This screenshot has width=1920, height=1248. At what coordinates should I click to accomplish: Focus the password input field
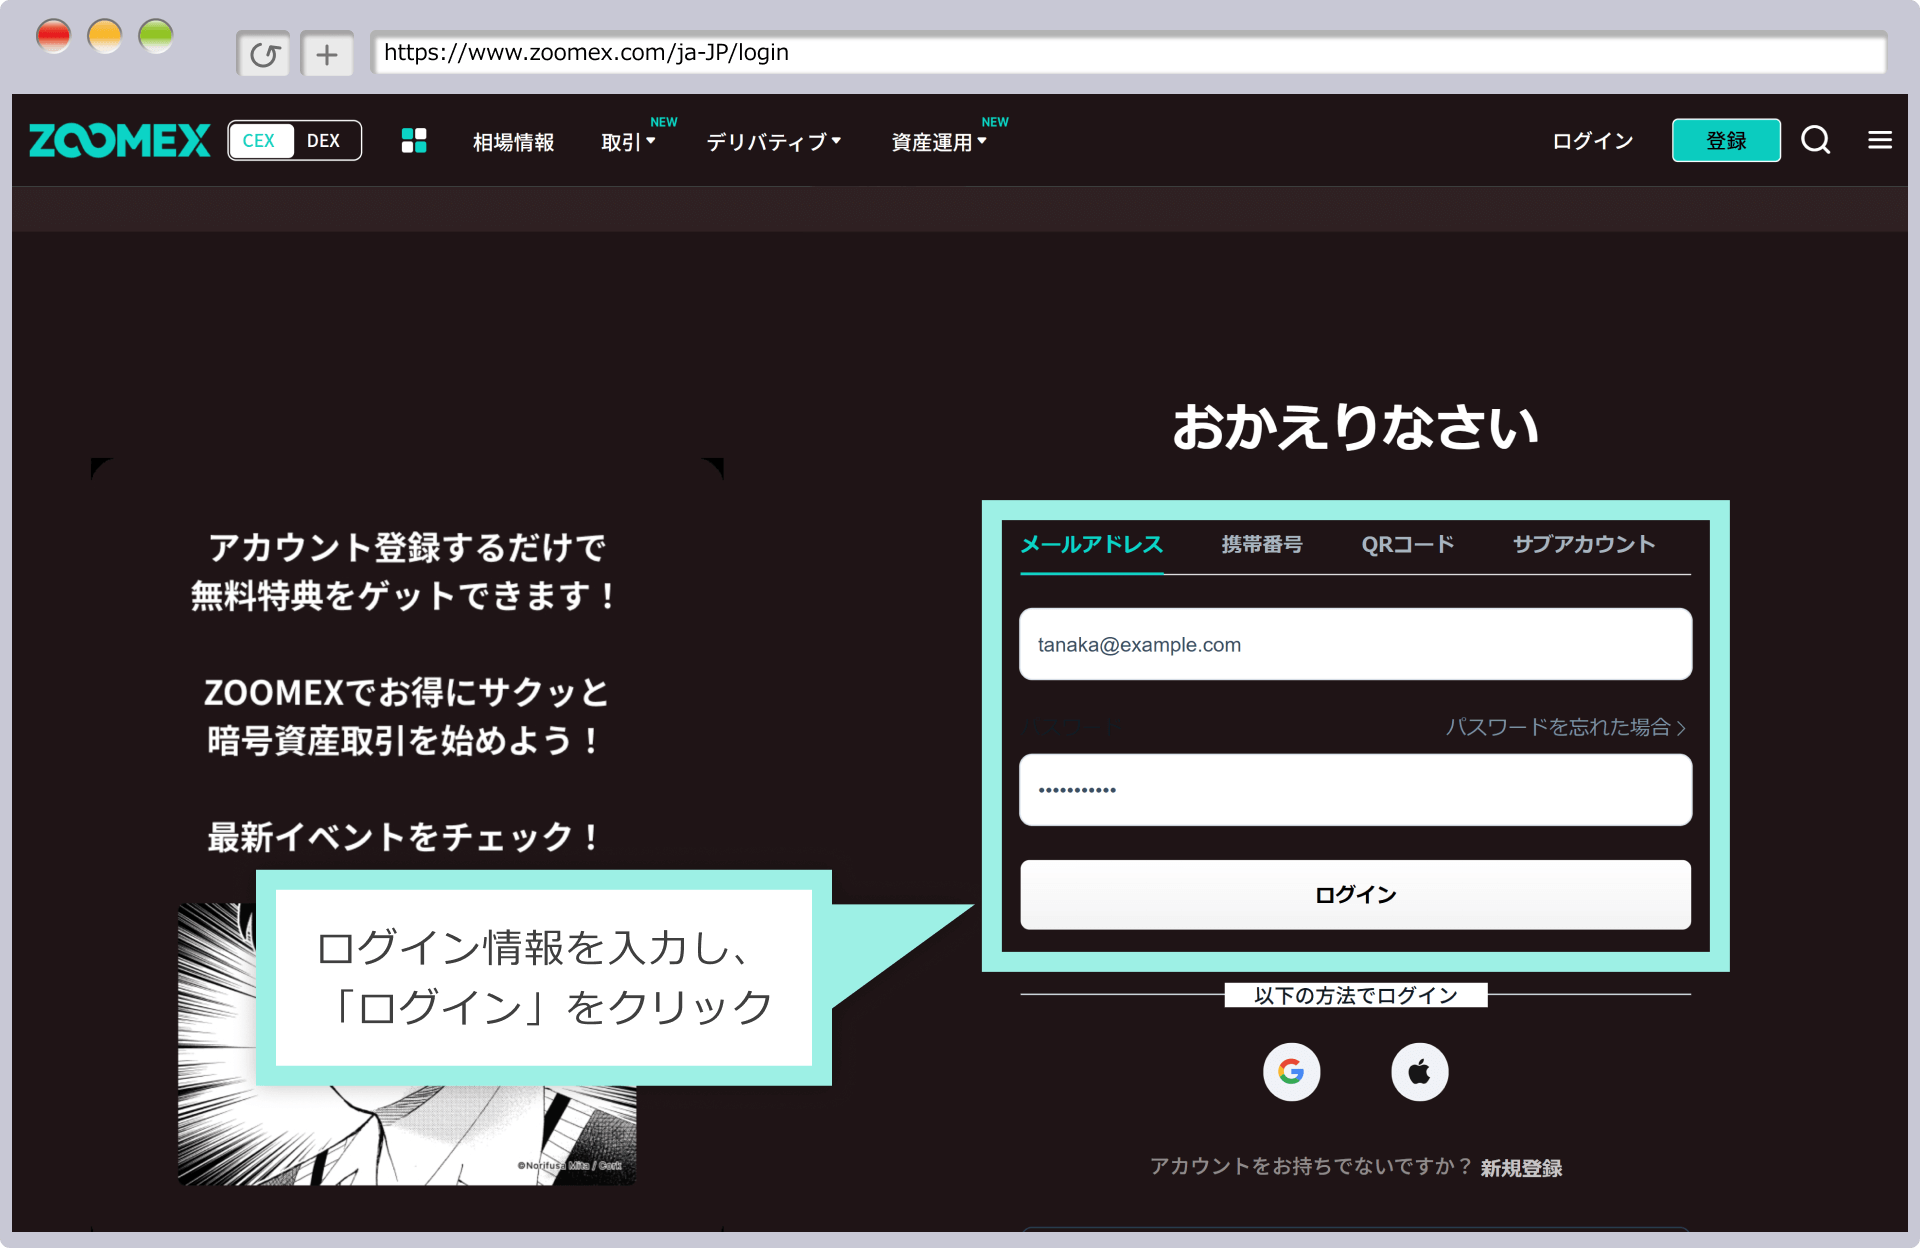coord(1355,790)
